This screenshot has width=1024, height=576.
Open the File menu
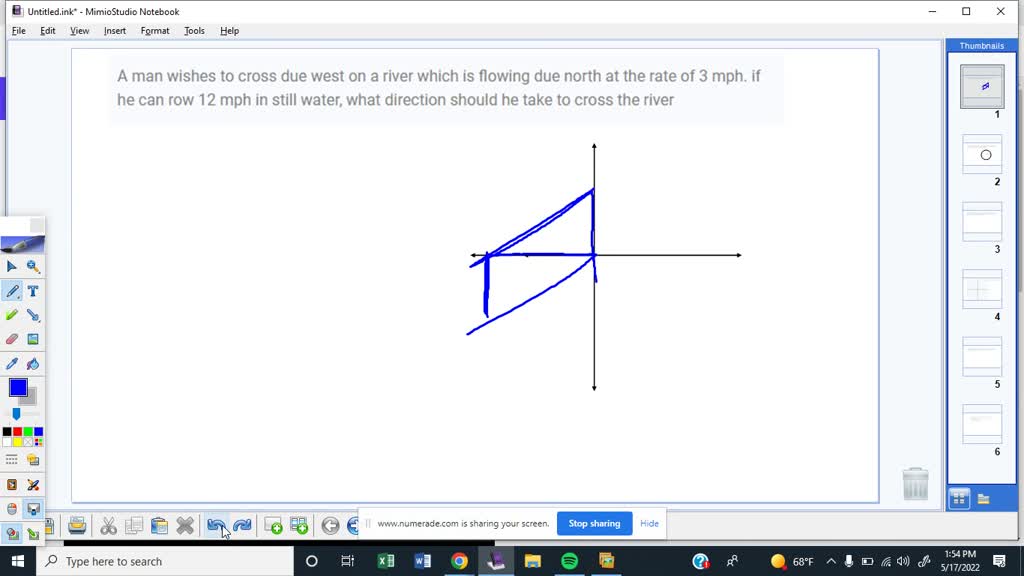pyautogui.click(x=18, y=31)
